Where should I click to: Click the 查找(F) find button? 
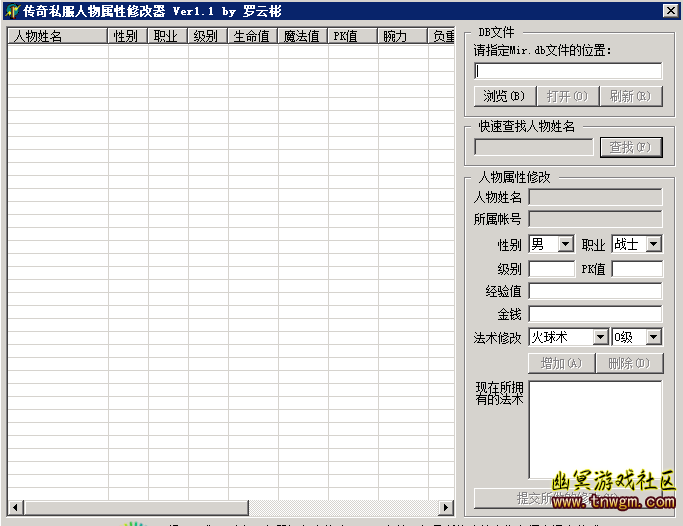(631, 147)
